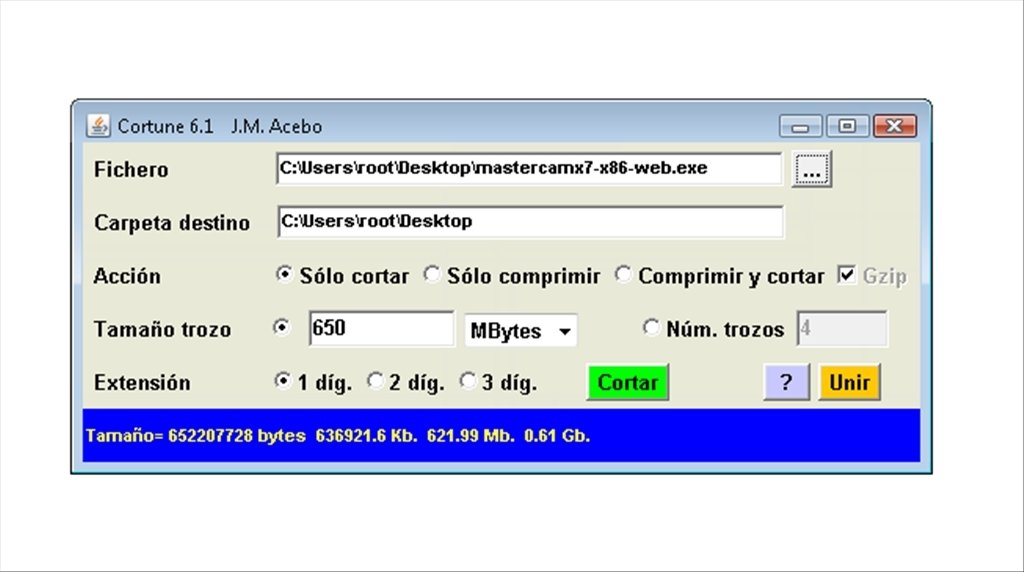This screenshot has width=1024, height=572.
Task: Click the disabled number of pieces field
Action: tap(842, 328)
